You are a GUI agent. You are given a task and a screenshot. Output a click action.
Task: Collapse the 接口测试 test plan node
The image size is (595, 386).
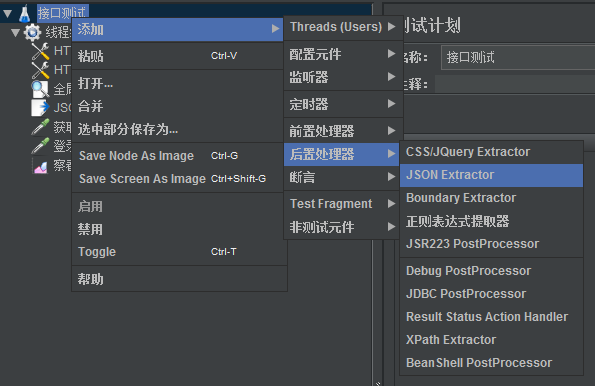7,14
